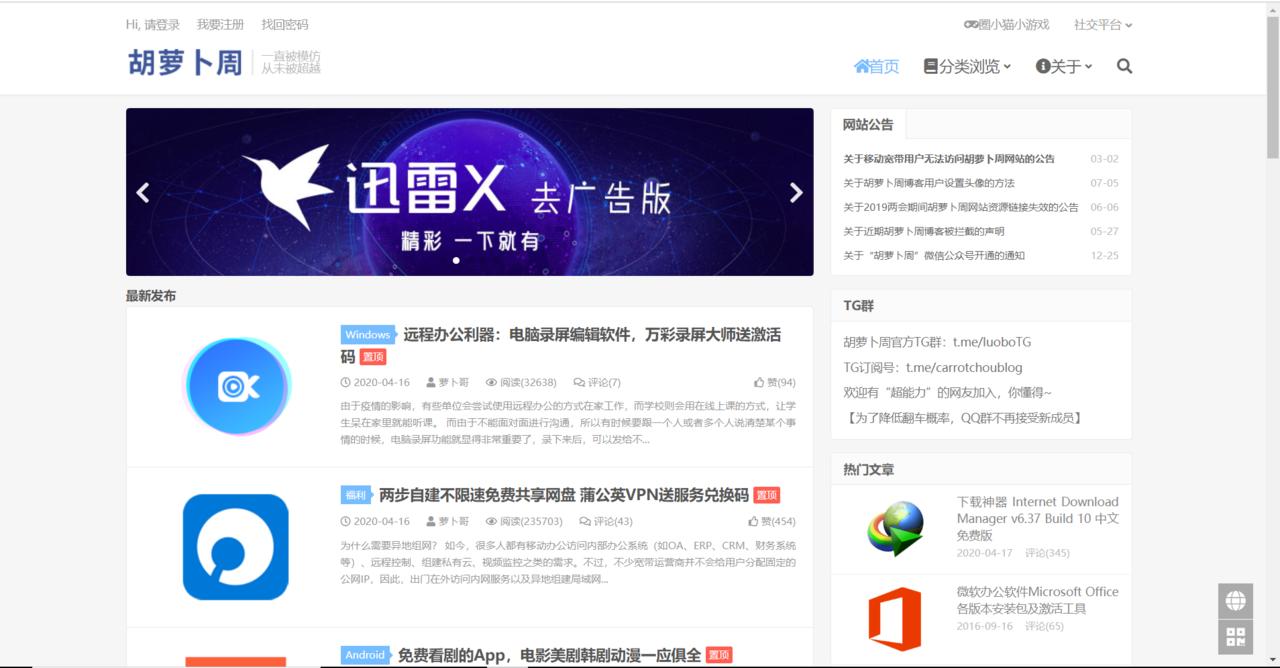Click the clock icon before 2020-04-16

[343, 382]
